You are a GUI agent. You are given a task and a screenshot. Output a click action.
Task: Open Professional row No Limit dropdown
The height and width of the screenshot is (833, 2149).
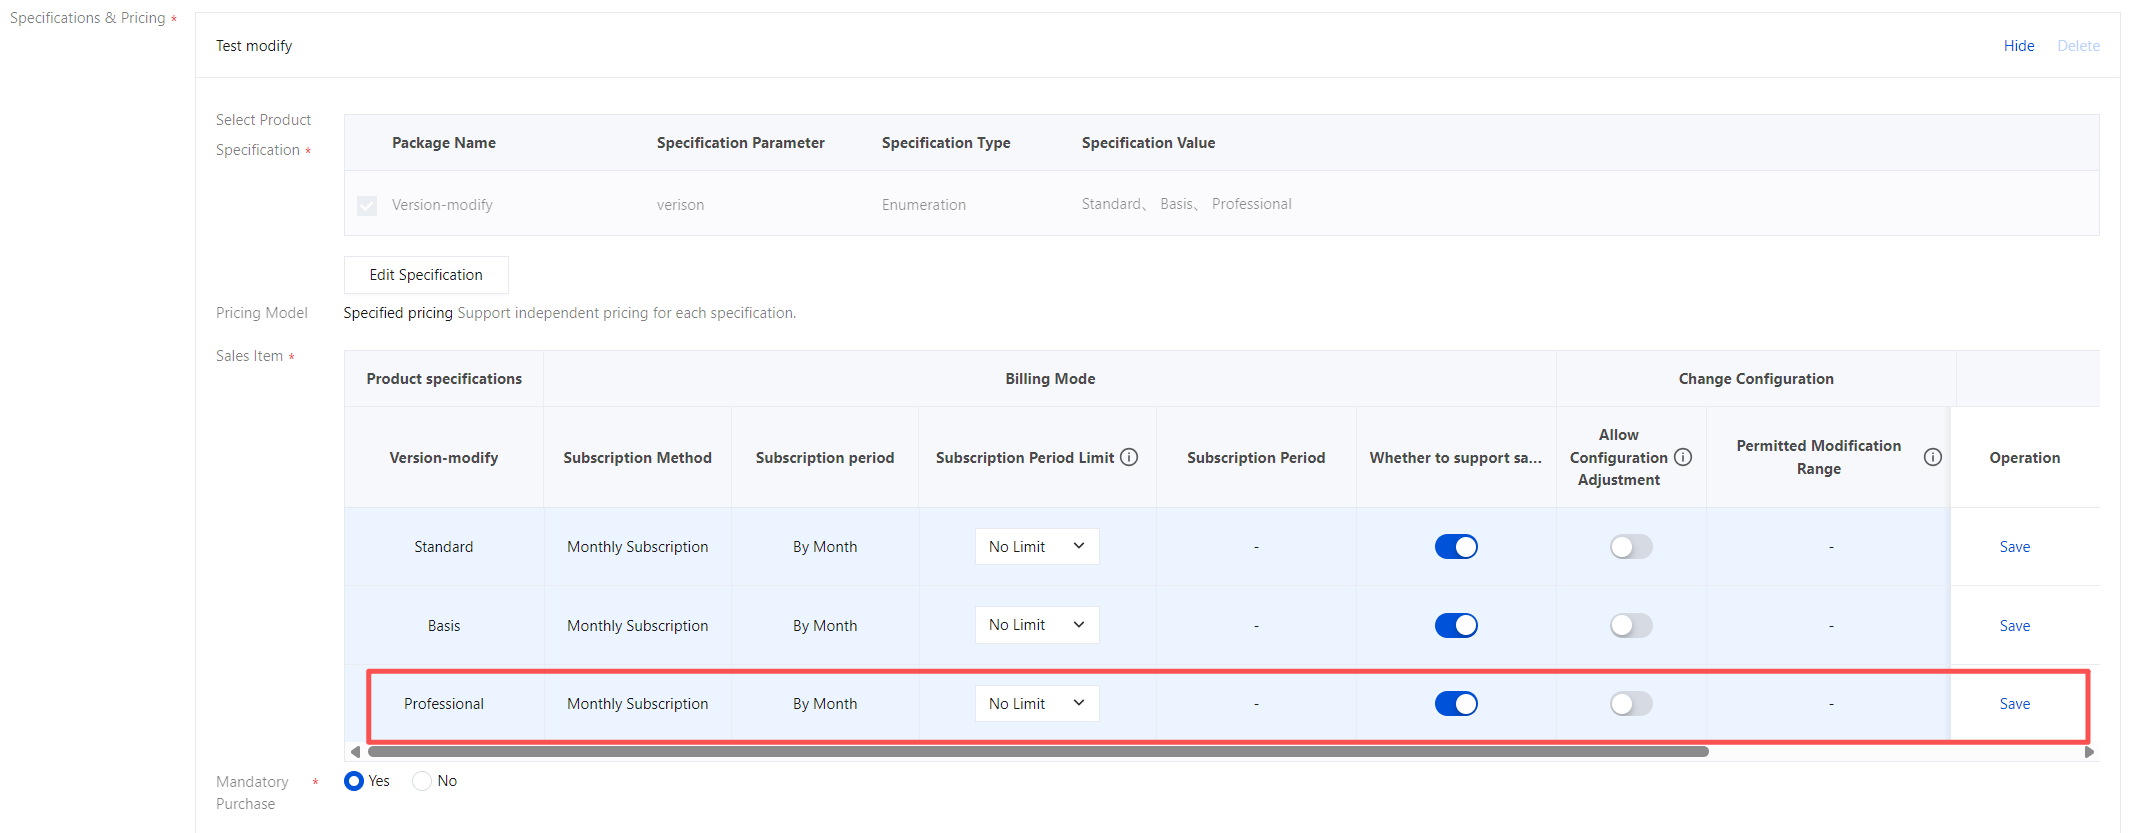1036,704
